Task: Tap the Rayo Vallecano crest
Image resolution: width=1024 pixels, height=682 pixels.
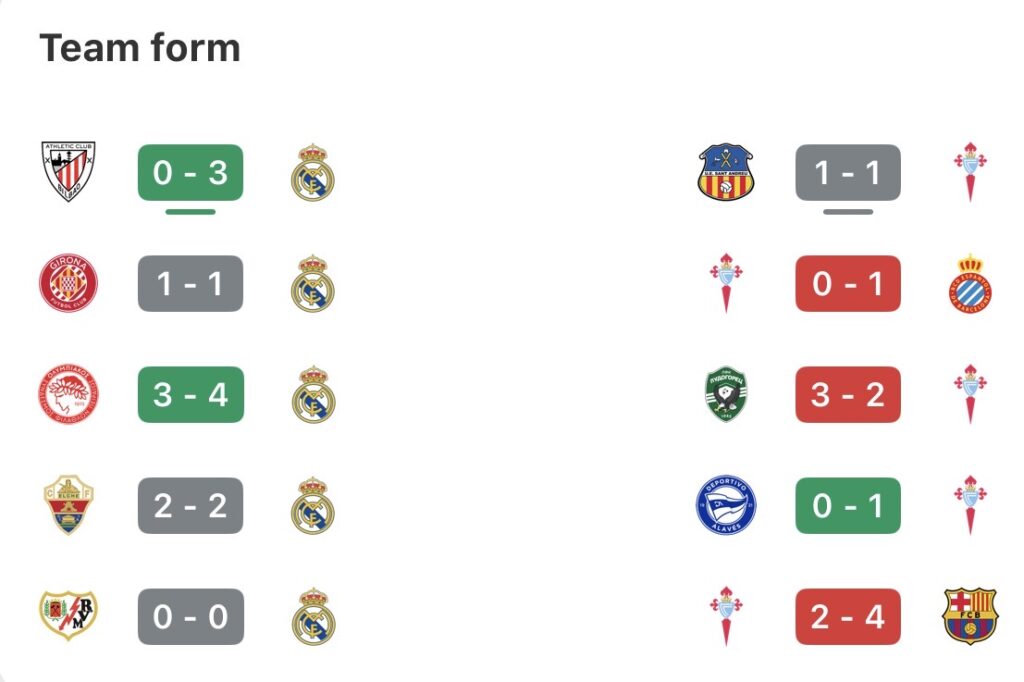Action: pyautogui.click(x=68, y=615)
